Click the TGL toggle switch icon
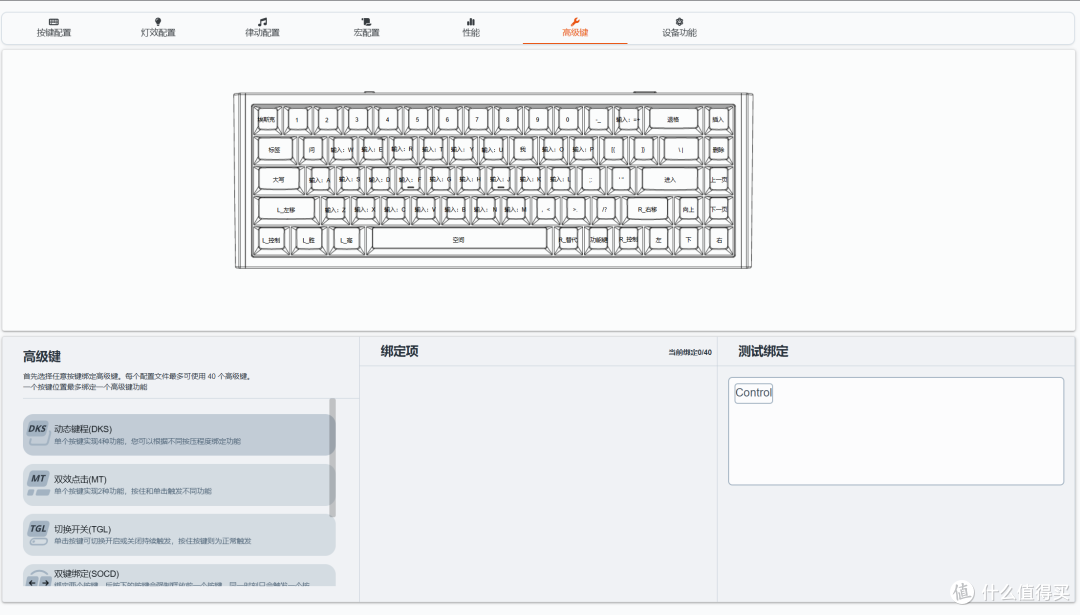 click(x=38, y=534)
